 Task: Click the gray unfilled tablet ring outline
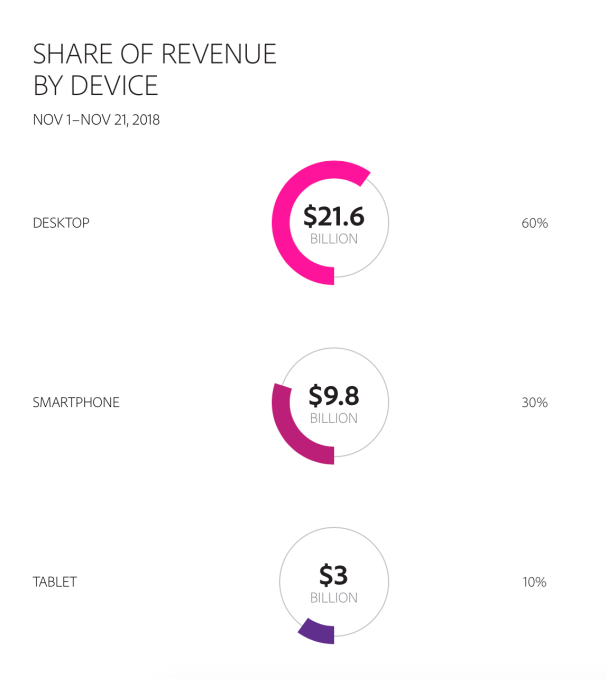(388, 582)
